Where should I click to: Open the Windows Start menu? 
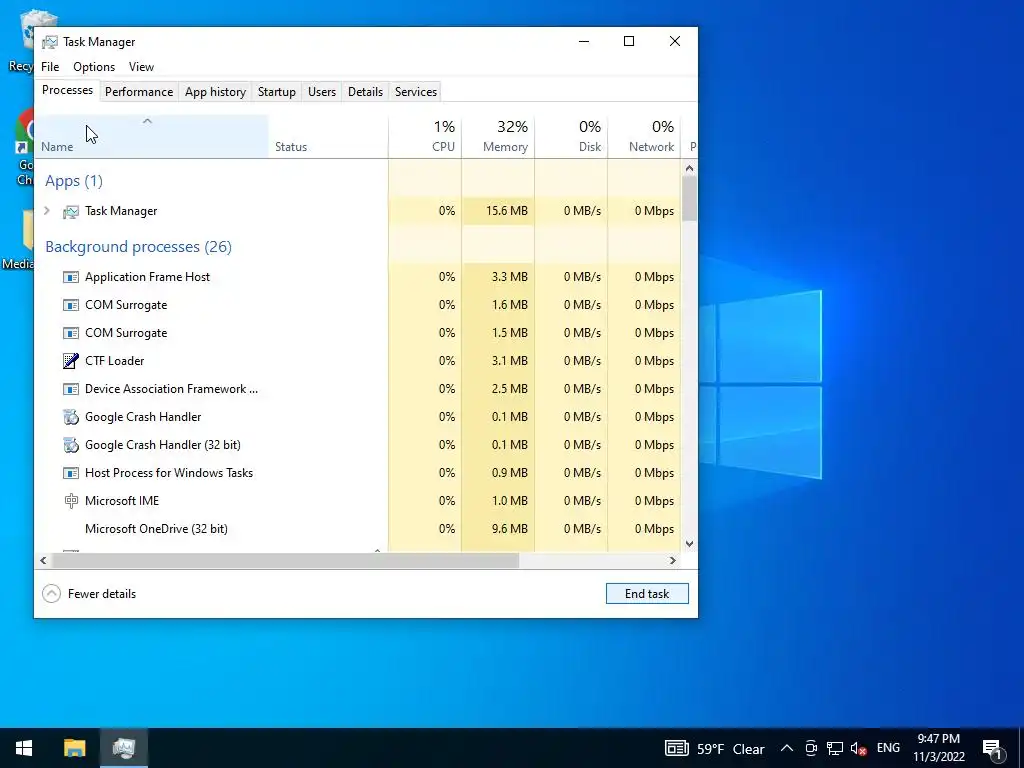click(24, 748)
